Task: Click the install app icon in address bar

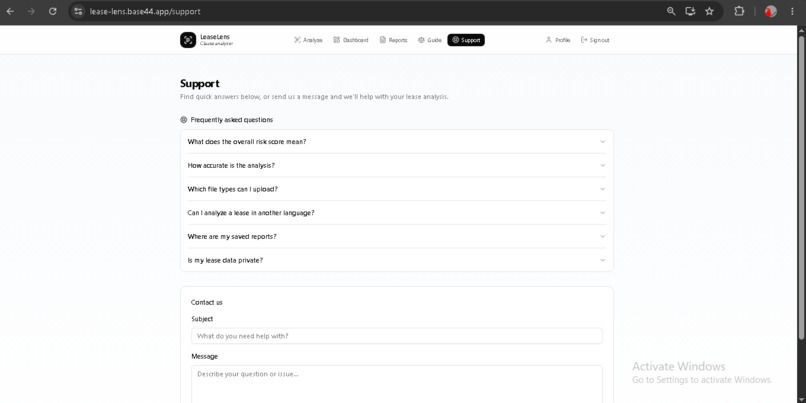Action: 690,11
